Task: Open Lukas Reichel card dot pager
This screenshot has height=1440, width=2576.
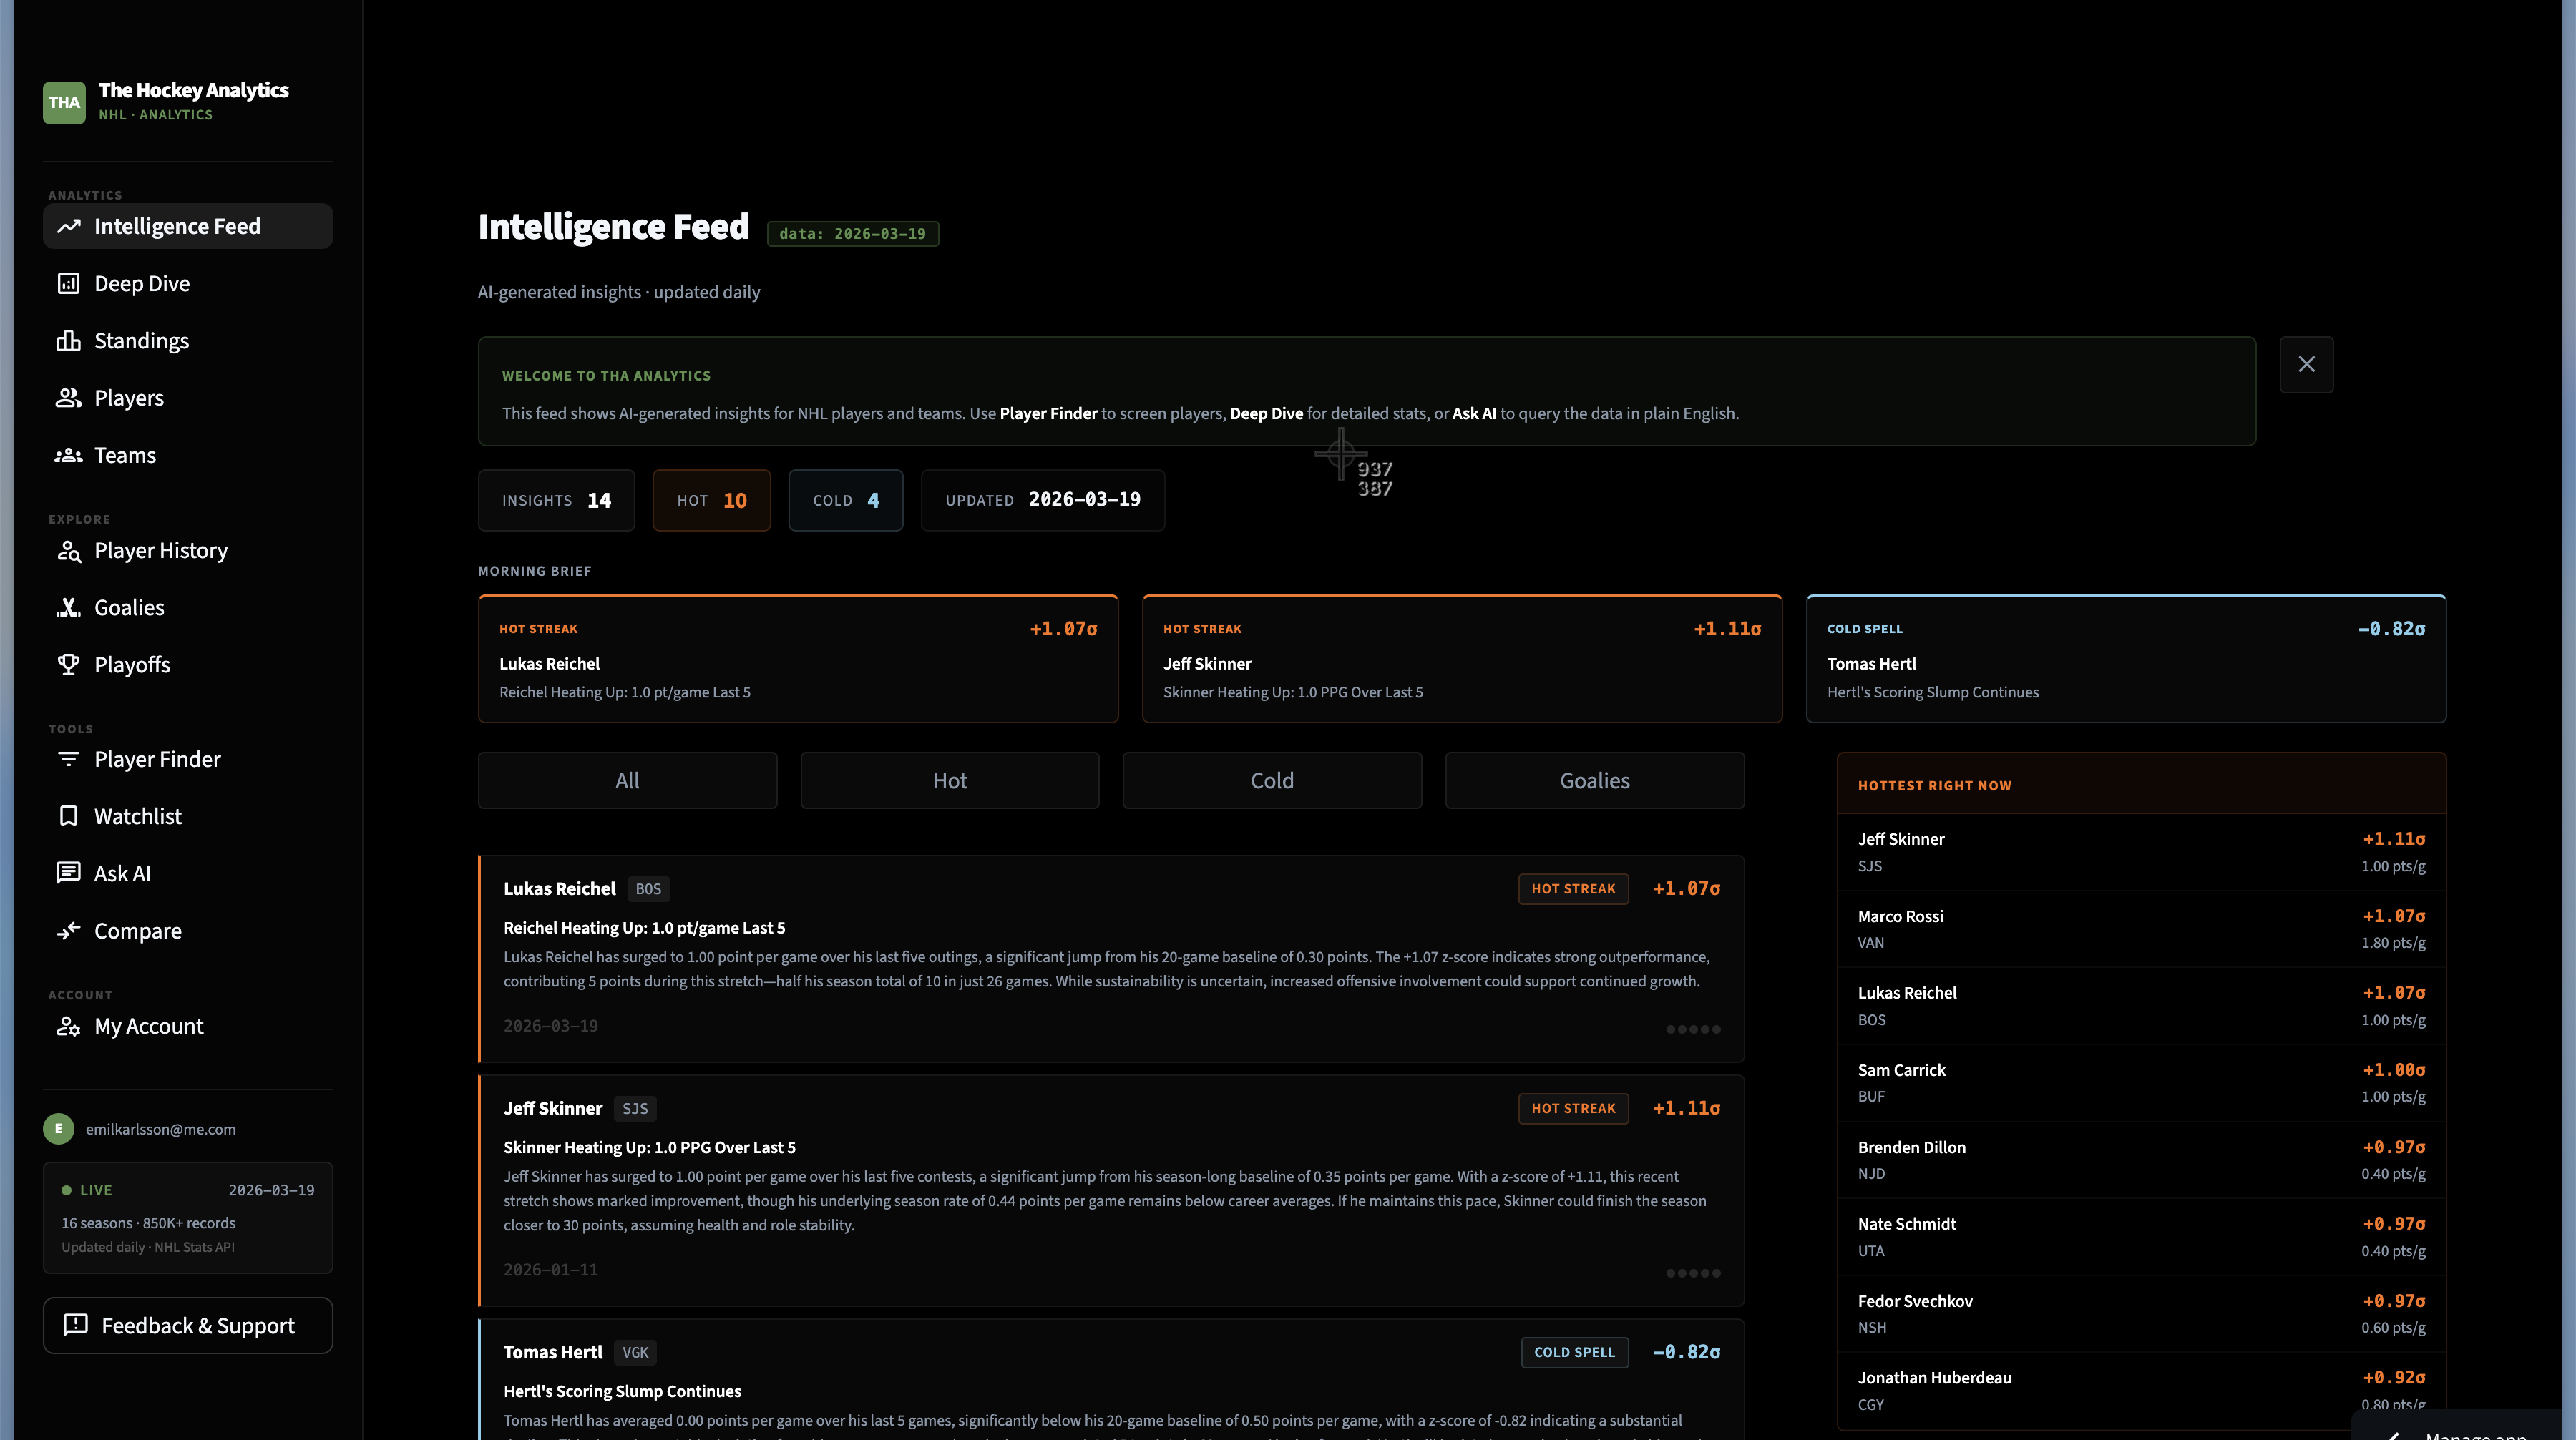Action: [x=1693, y=1029]
